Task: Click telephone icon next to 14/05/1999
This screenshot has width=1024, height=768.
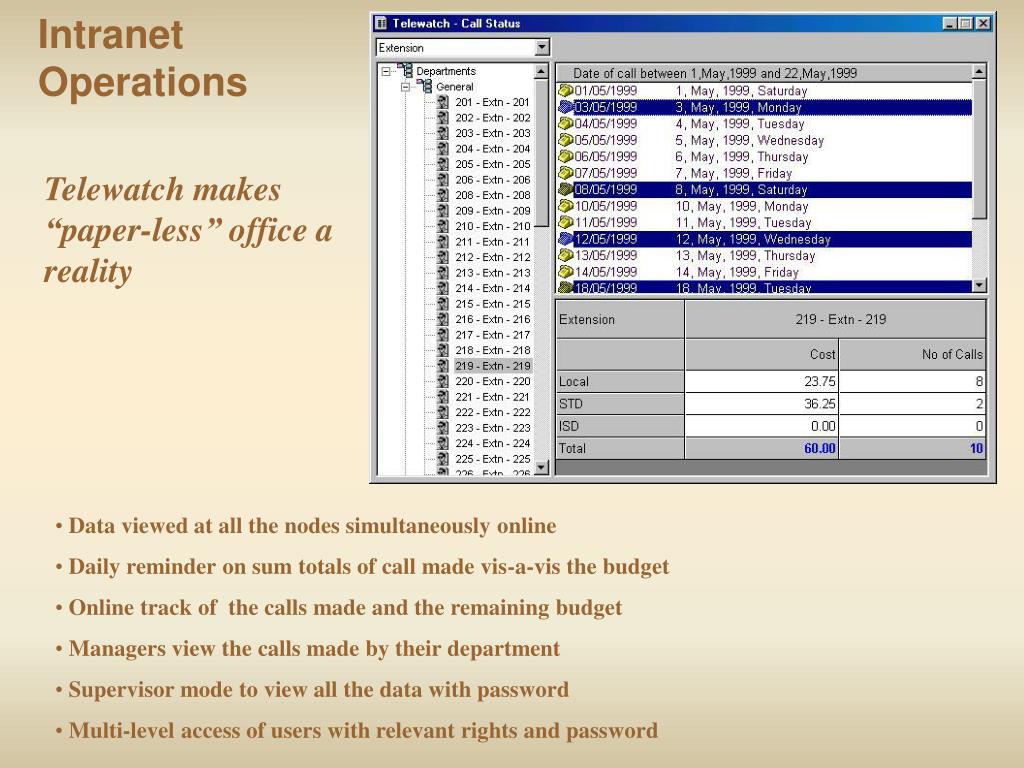Action: [566, 272]
